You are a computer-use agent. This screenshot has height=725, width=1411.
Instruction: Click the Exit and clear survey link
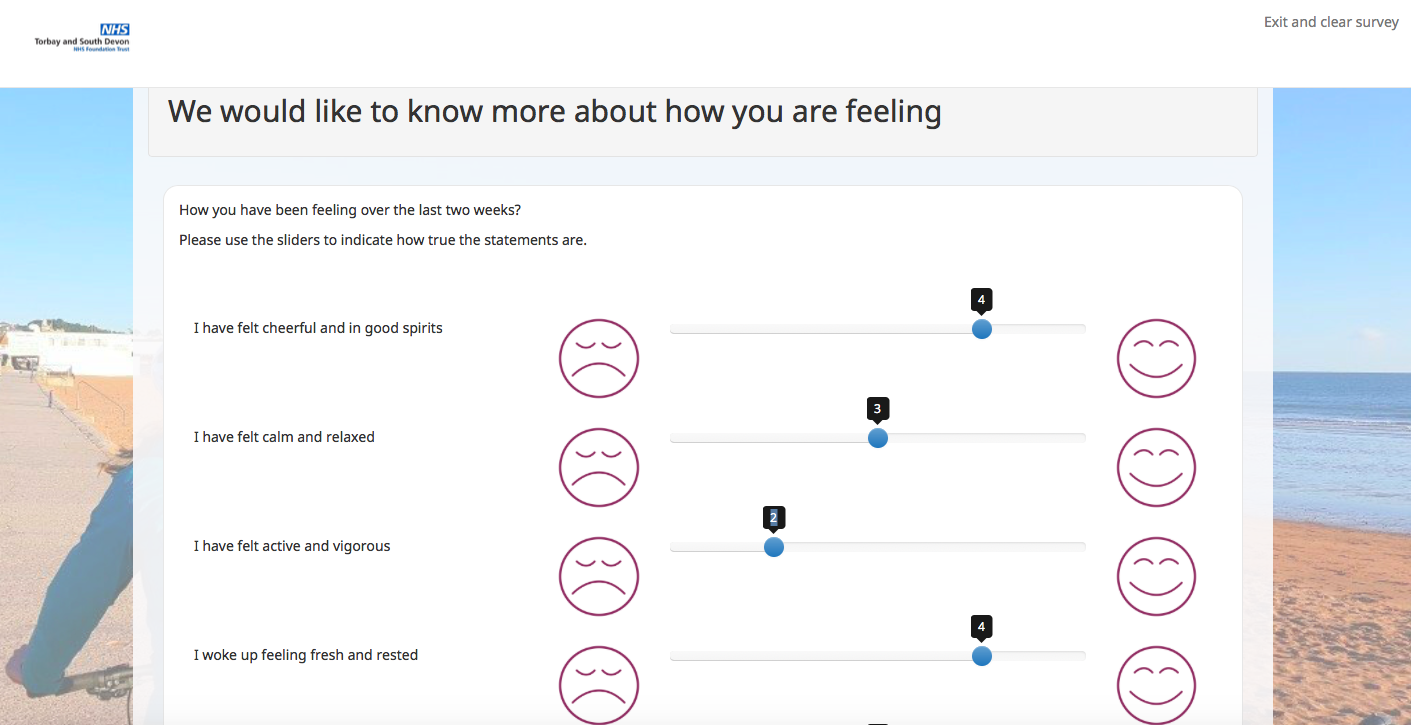(x=1330, y=22)
